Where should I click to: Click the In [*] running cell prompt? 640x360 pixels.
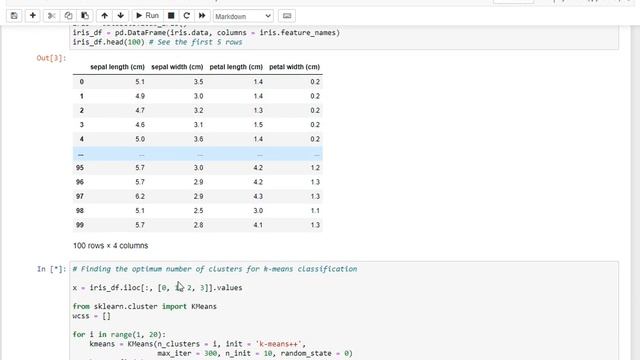[x=51, y=269]
